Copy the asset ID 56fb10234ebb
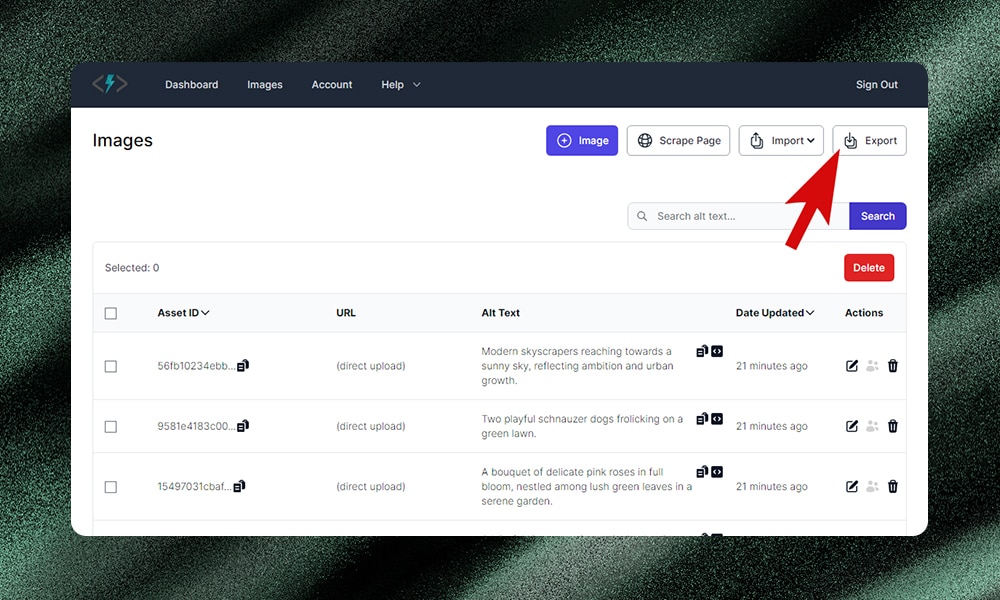 click(242, 366)
